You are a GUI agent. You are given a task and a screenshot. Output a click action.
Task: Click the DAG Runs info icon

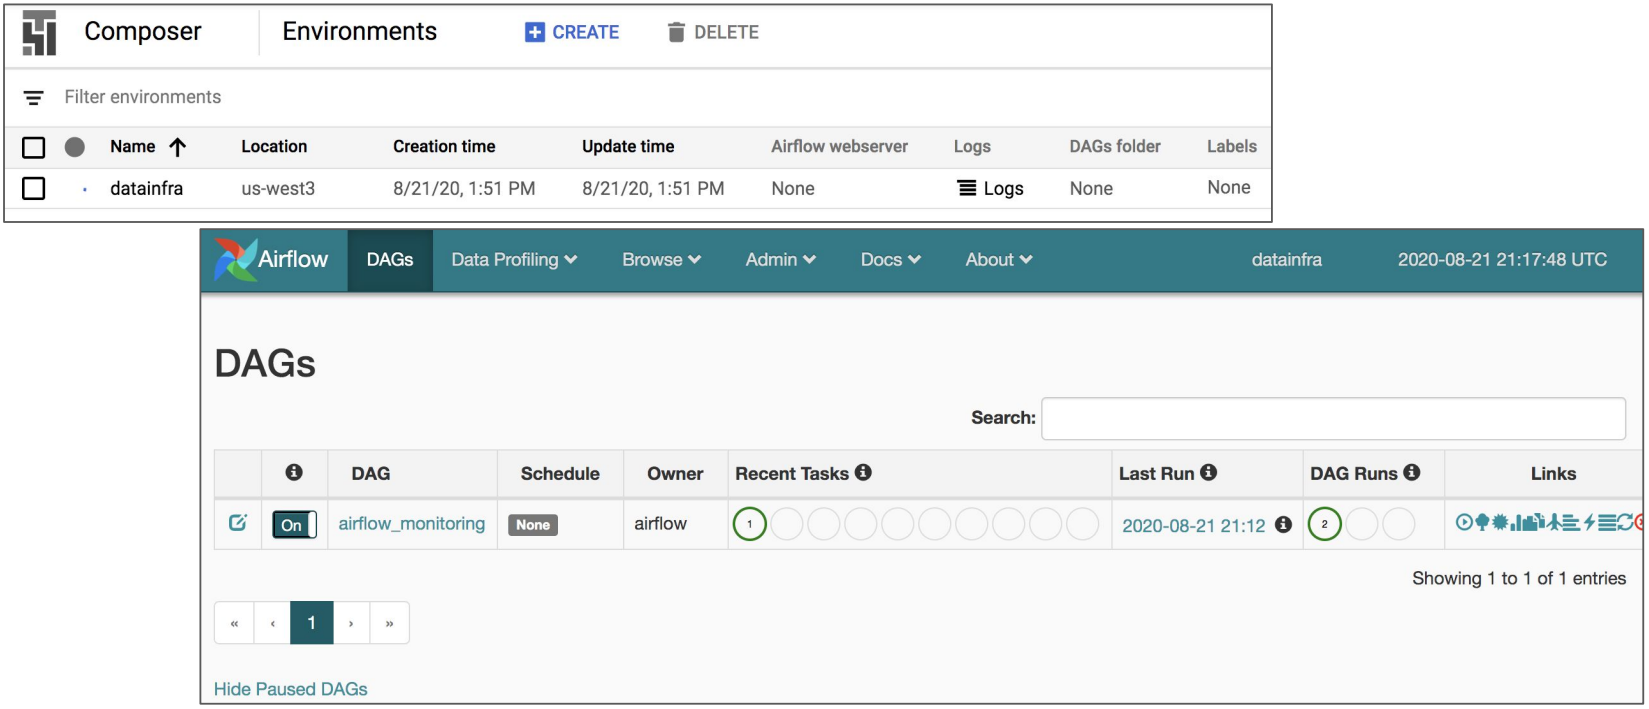click(x=1412, y=472)
